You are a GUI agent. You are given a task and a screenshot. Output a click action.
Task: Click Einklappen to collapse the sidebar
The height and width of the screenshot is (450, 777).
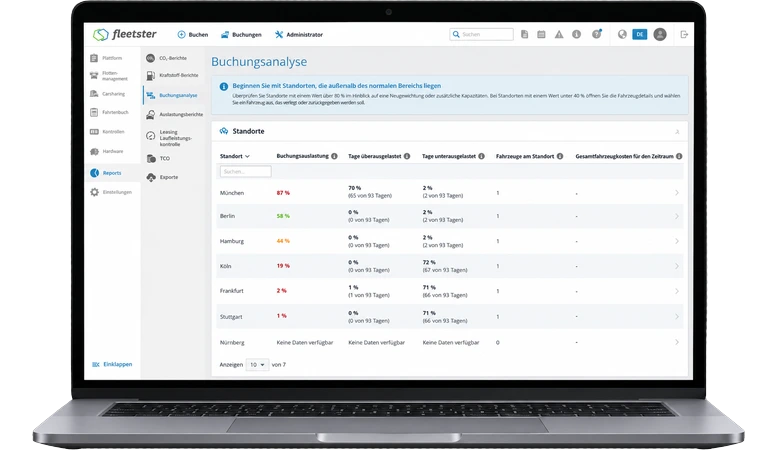click(x=112, y=364)
